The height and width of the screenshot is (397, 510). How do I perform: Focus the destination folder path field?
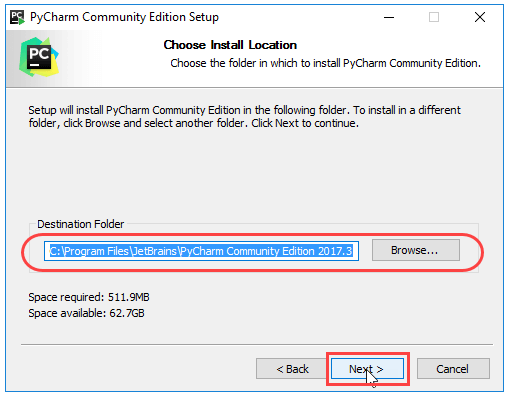coord(201,251)
